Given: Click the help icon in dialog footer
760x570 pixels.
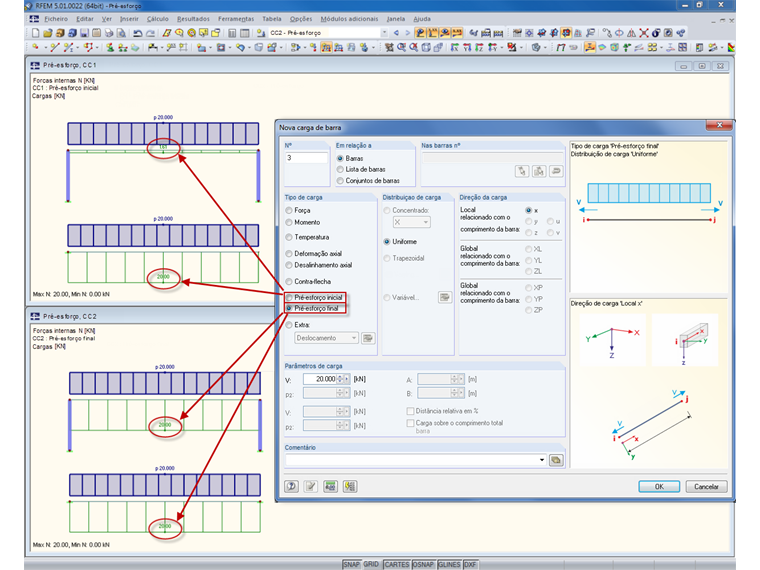Looking at the screenshot, I should point(292,487).
